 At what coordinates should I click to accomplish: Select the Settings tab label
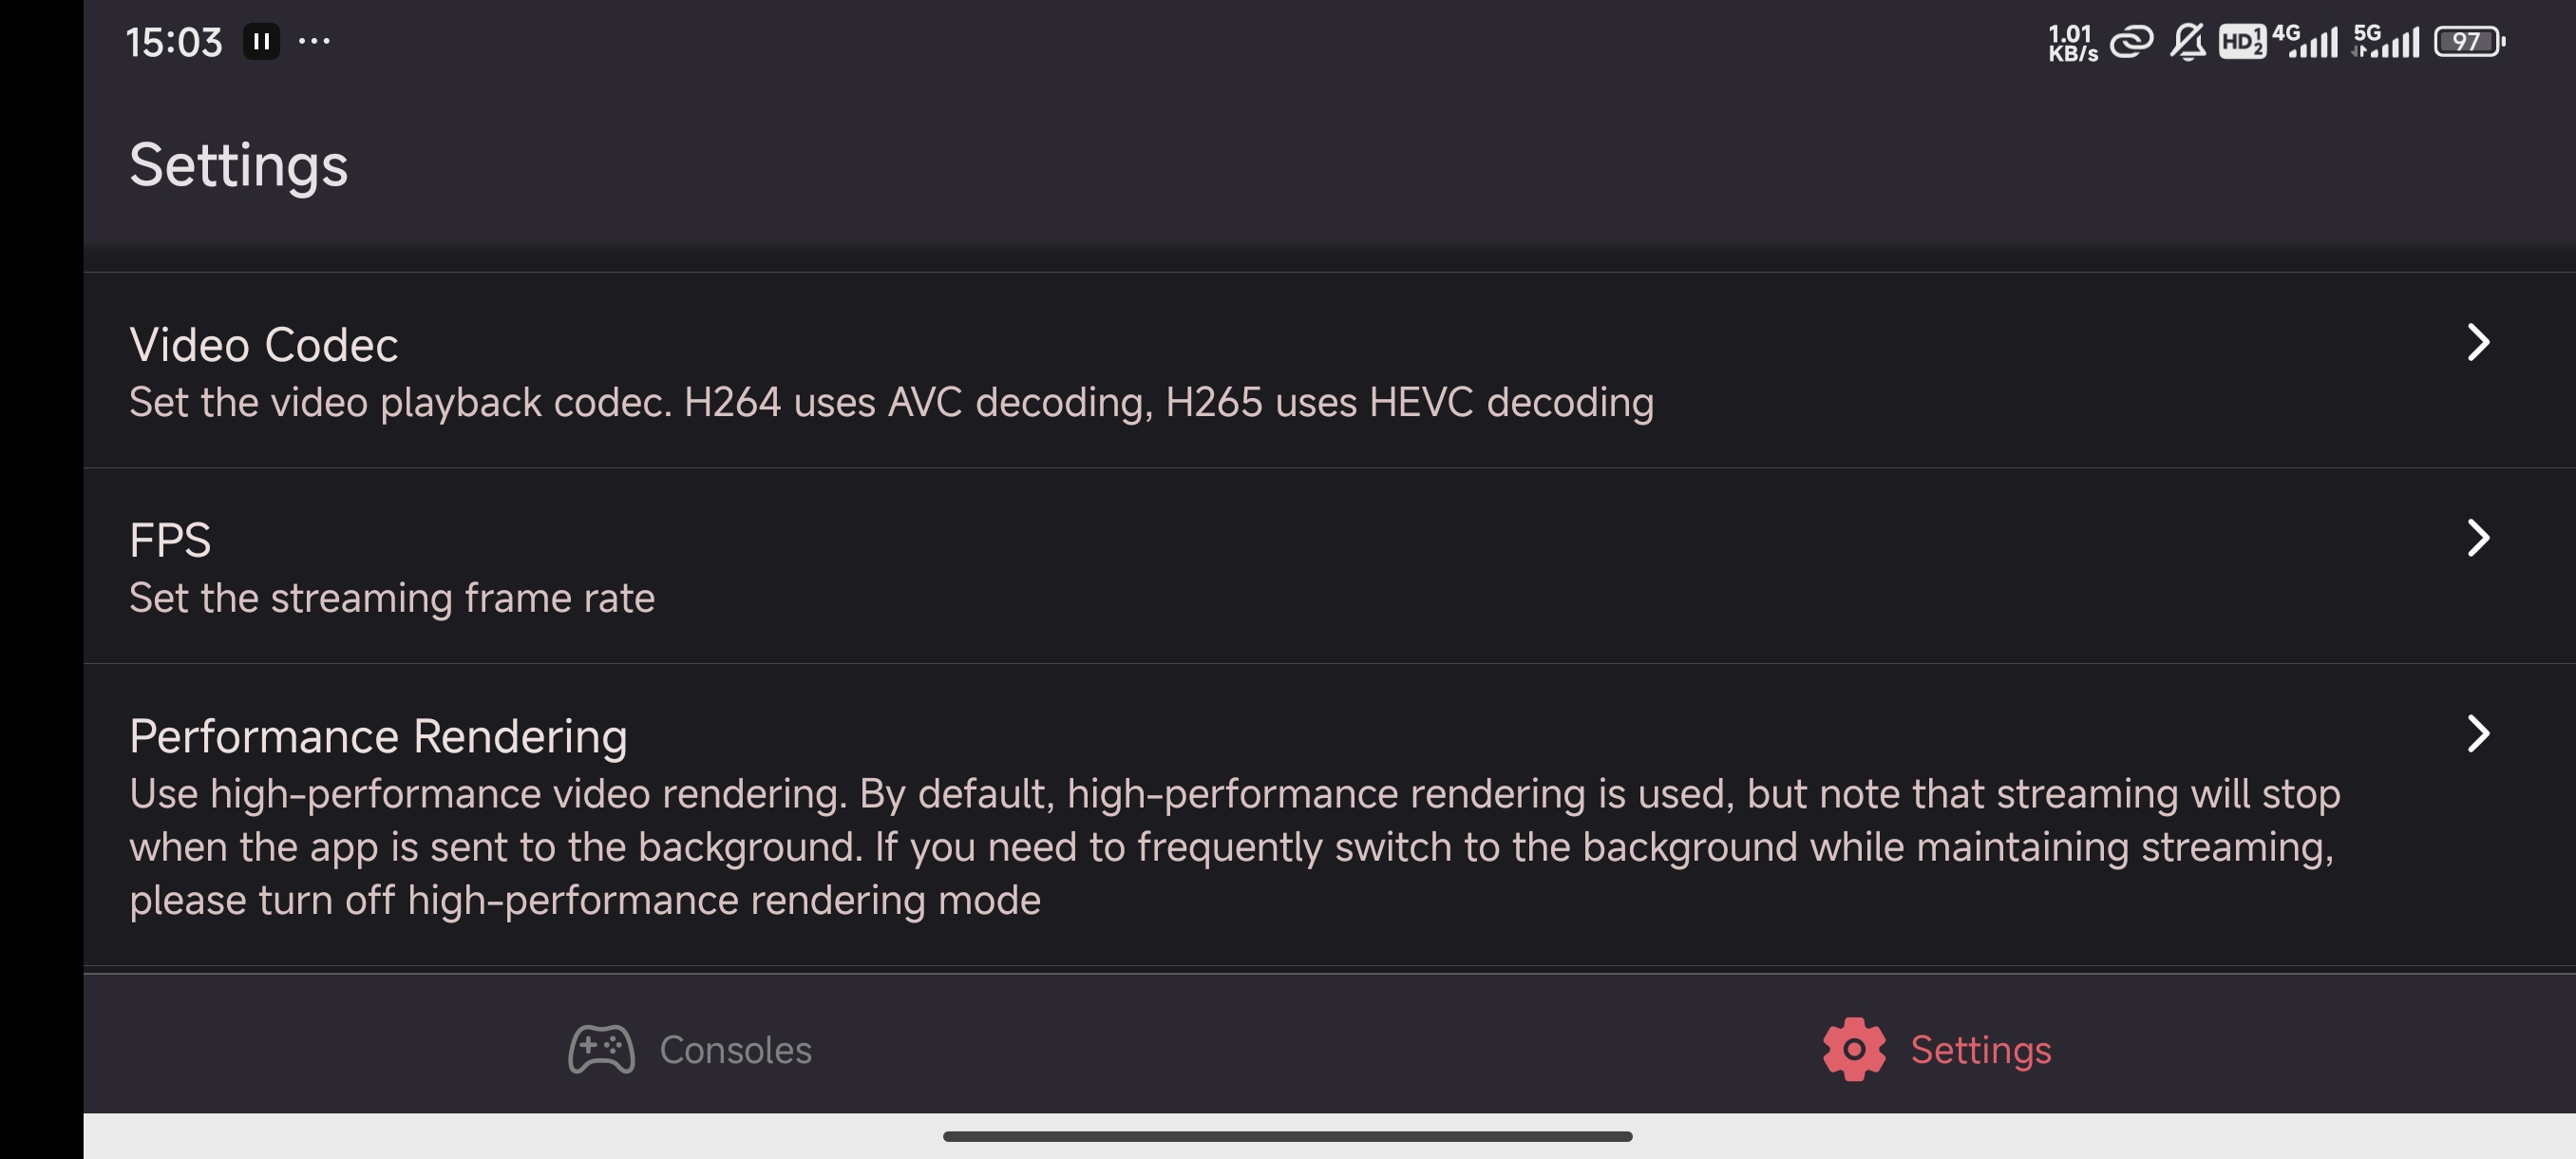click(x=1980, y=1050)
